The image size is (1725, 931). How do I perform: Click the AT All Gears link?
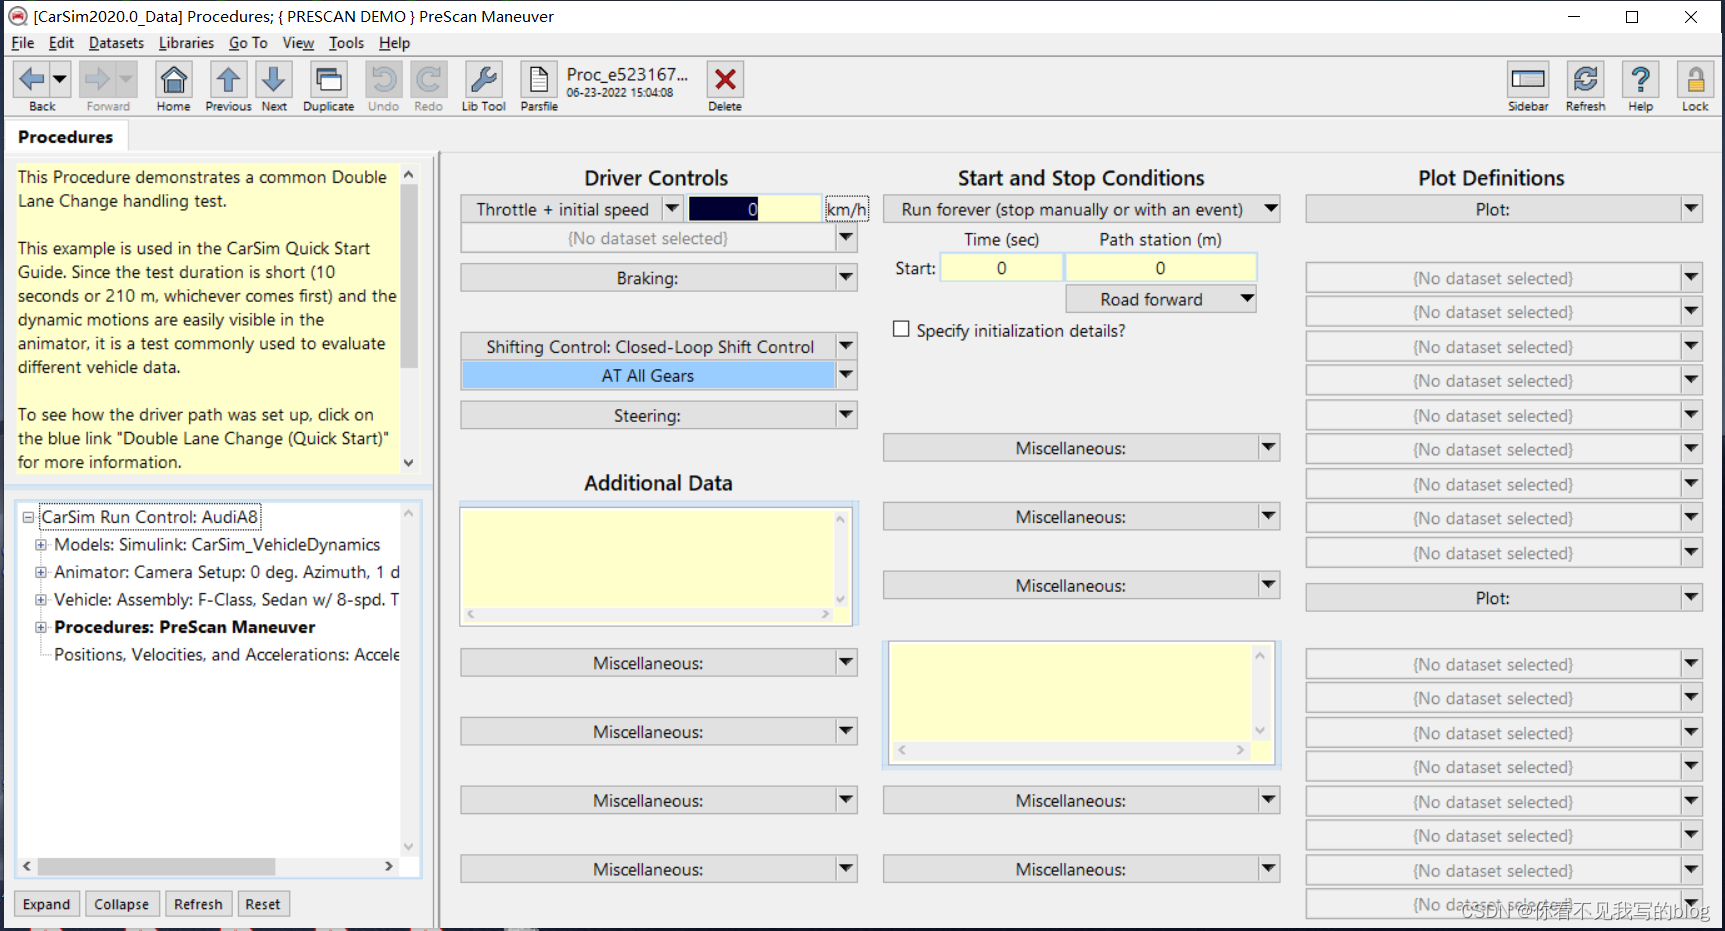click(x=647, y=376)
